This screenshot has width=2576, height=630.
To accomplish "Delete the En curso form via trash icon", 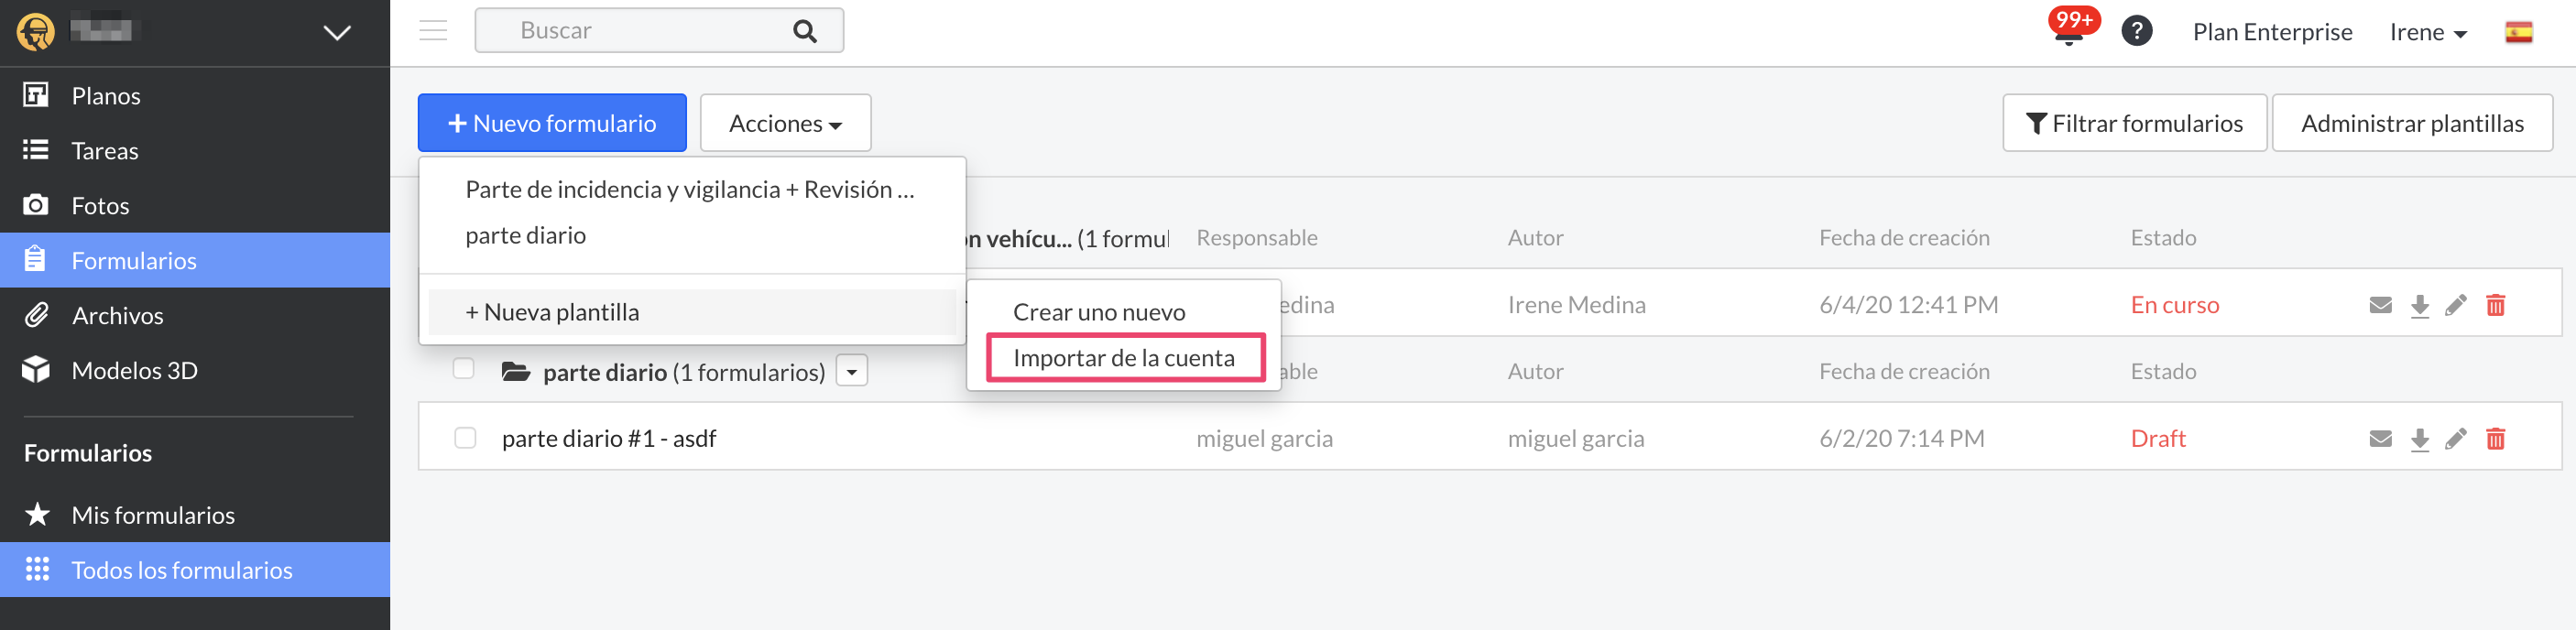I will 2495,305.
